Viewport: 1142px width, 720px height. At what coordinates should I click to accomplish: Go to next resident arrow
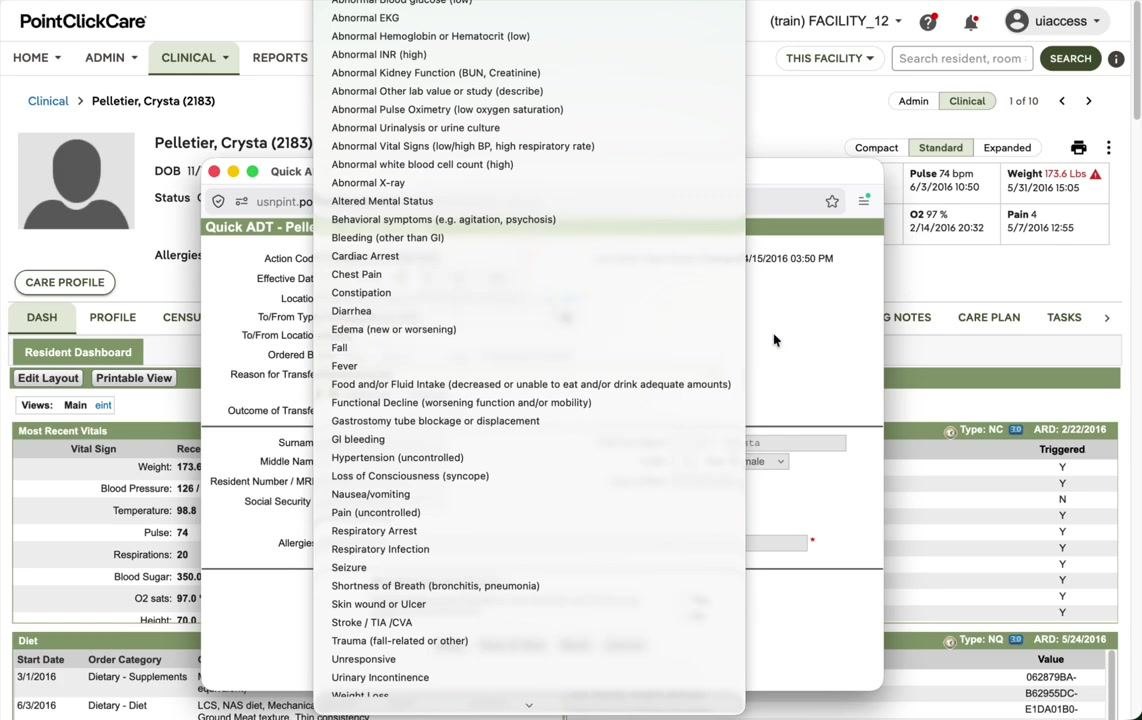tap(1089, 101)
